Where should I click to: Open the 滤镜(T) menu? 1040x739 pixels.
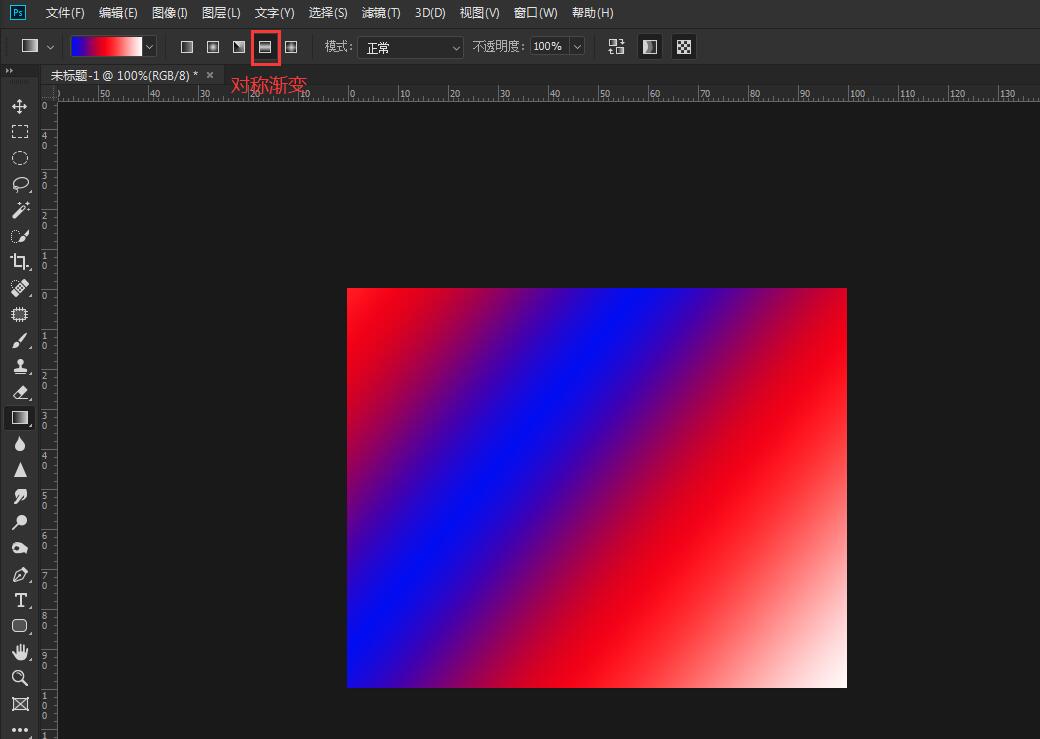(x=381, y=13)
